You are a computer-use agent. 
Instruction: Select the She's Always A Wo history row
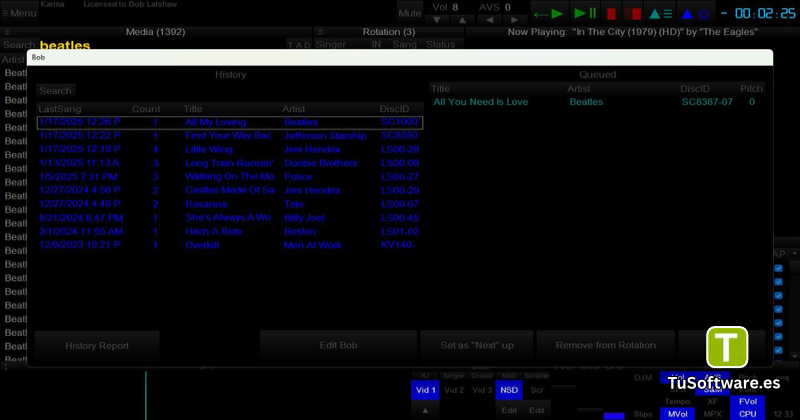coord(230,217)
